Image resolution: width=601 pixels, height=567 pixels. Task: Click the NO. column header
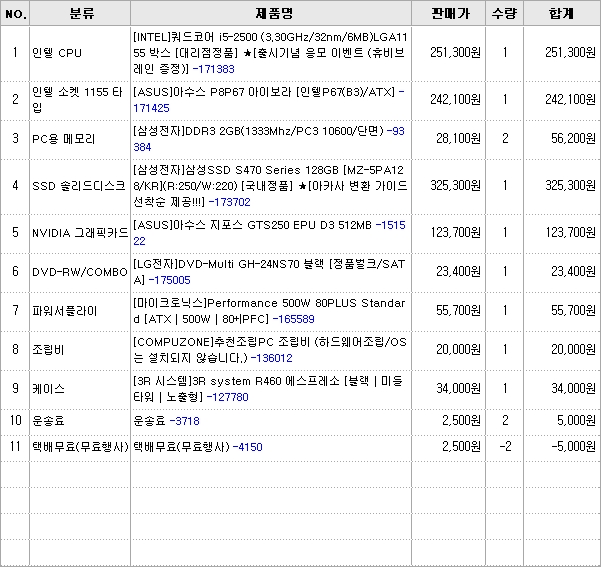coord(16,14)
